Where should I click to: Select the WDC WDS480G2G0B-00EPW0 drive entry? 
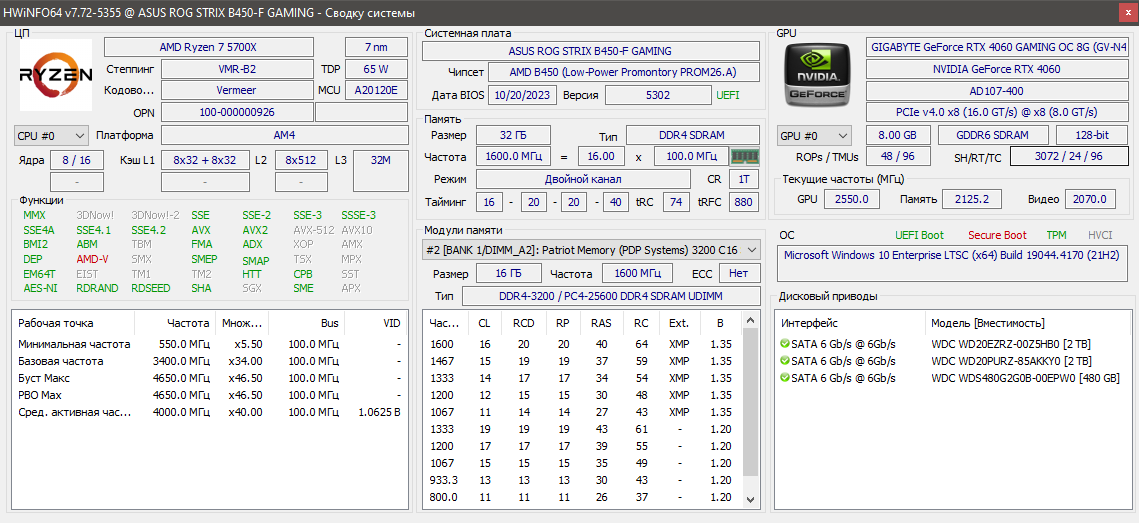coord(954,378)
